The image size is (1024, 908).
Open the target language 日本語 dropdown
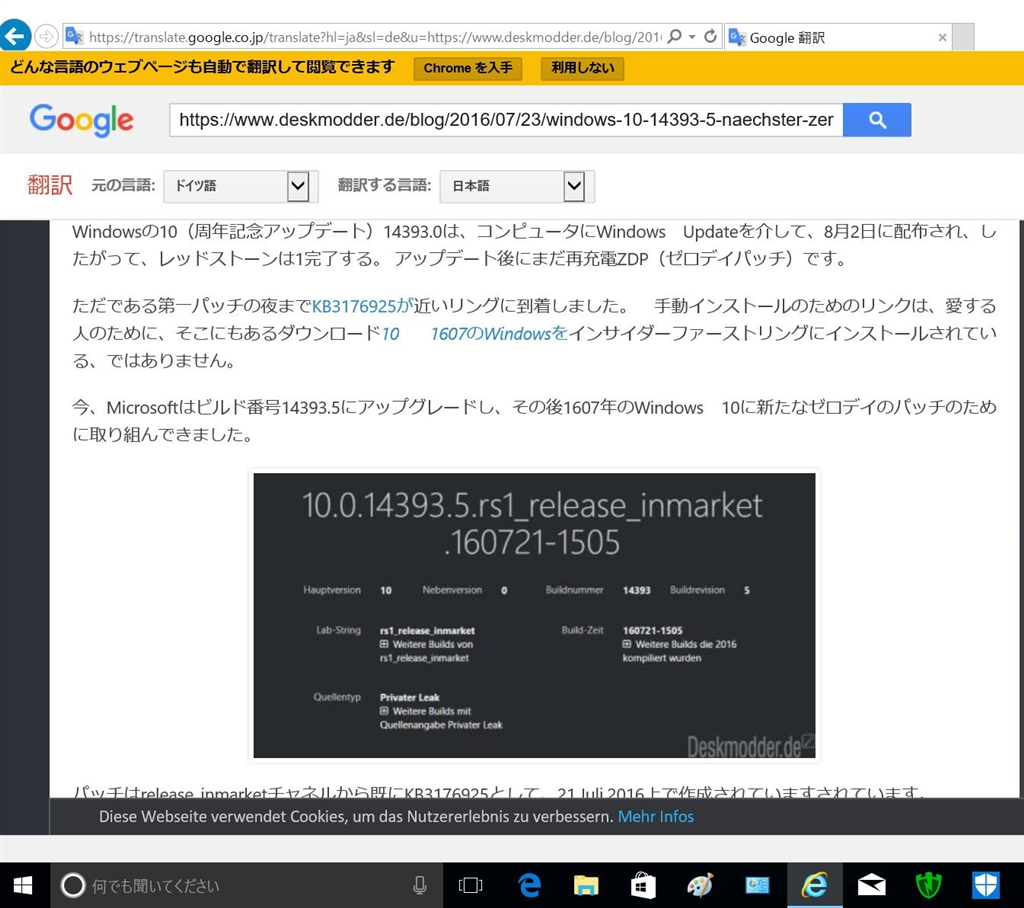click(517, 186)
